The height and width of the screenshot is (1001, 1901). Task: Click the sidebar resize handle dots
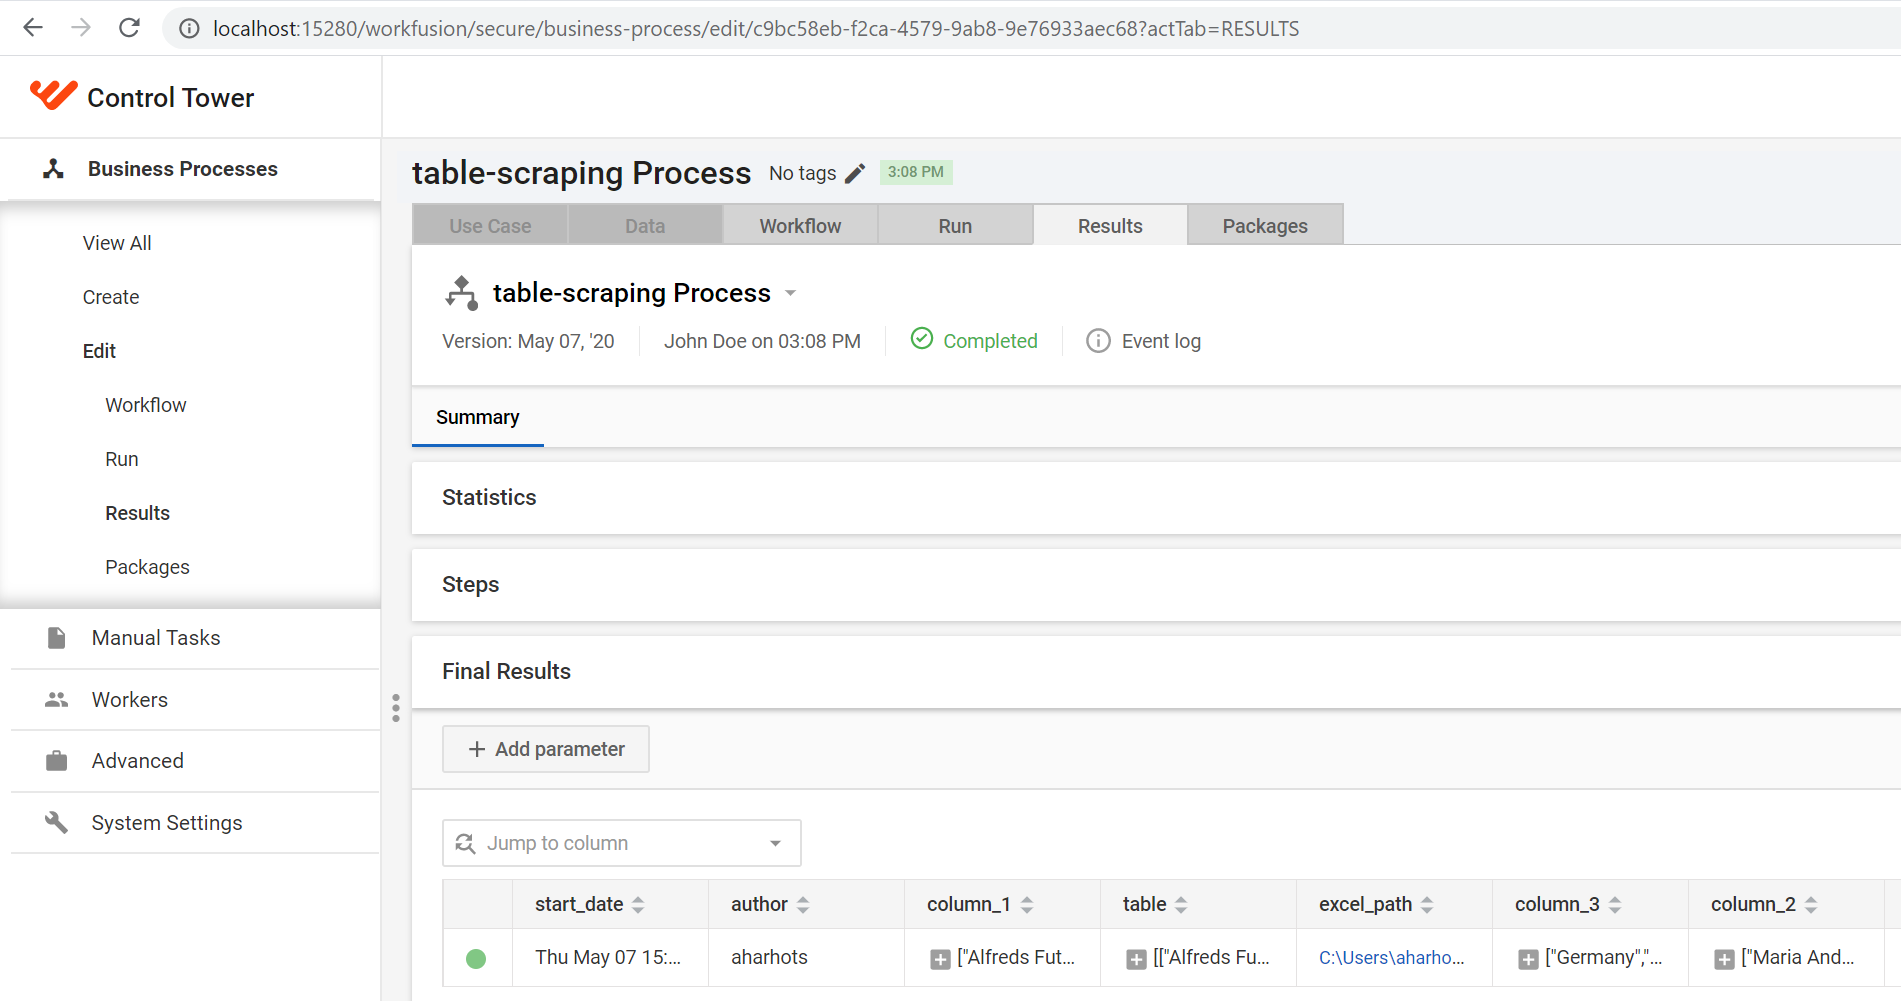click(x=396, y=708)
